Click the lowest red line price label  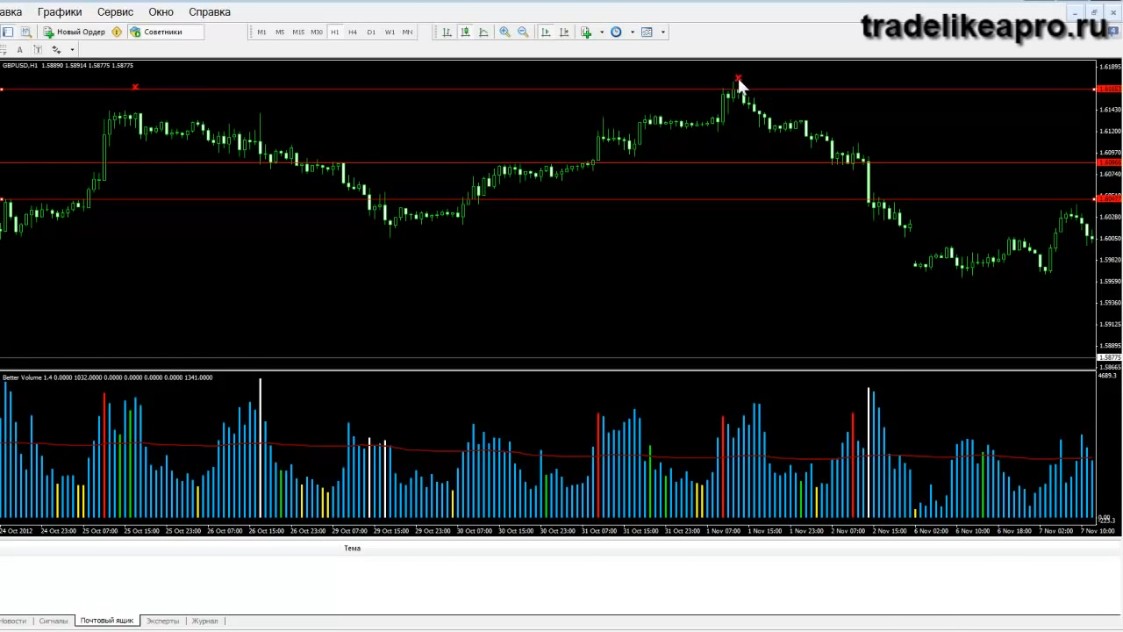[1109, 198]
